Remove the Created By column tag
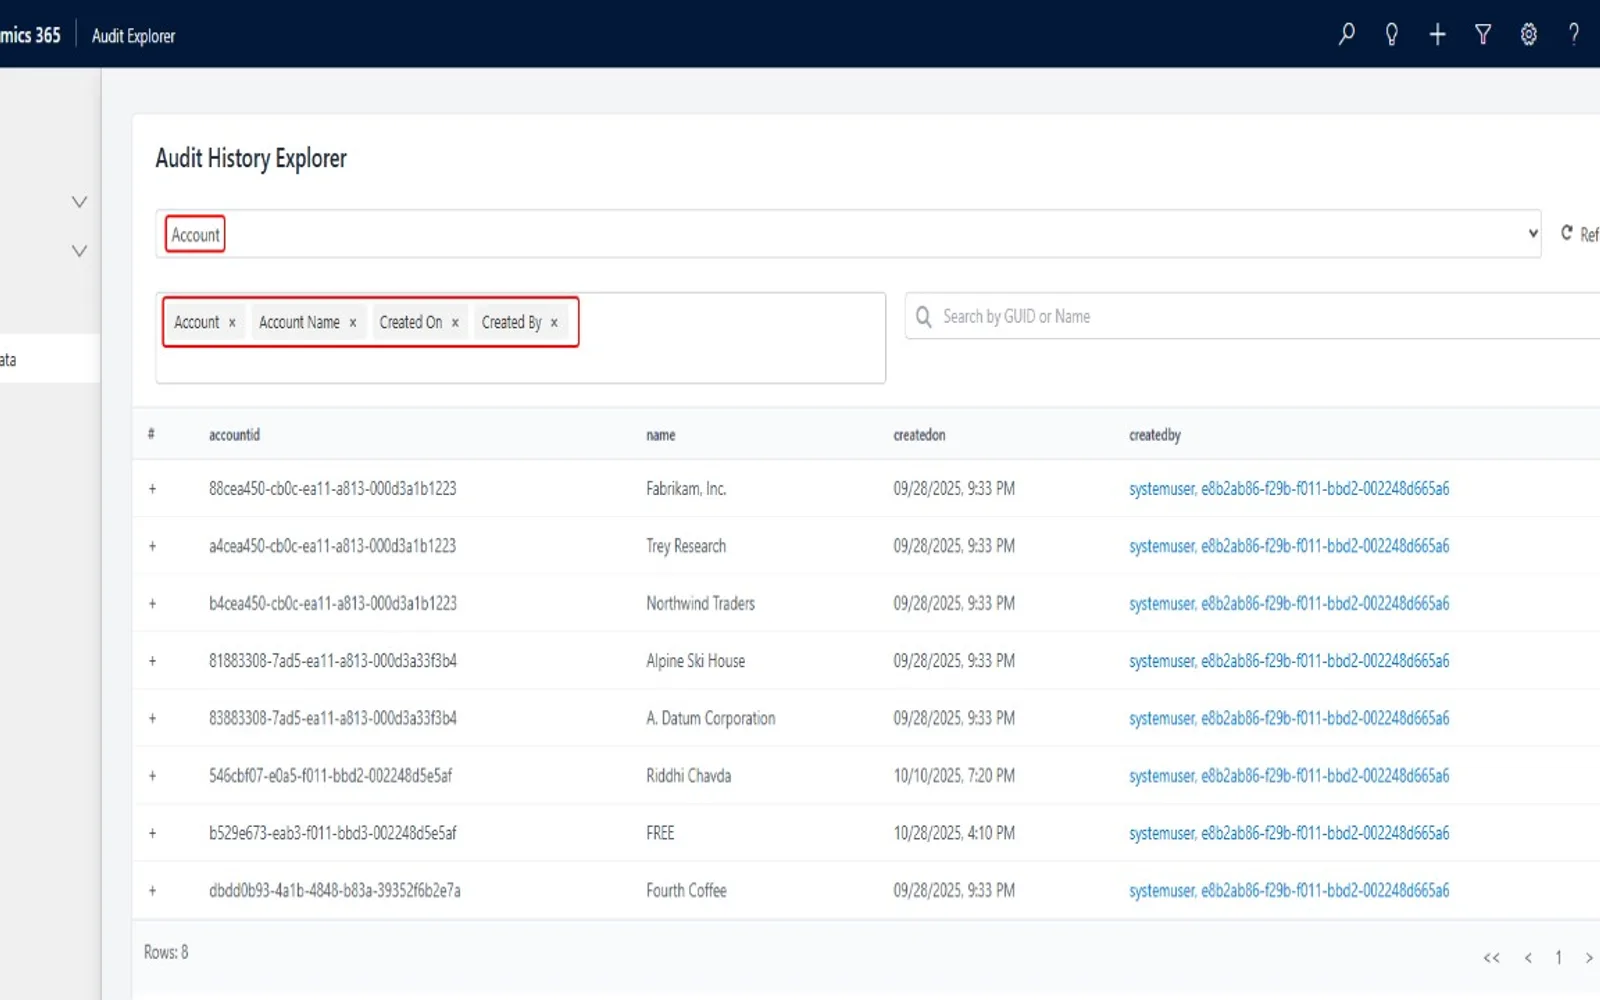1600x1000 pixels. pyautogui.click(x=554, y=323)
